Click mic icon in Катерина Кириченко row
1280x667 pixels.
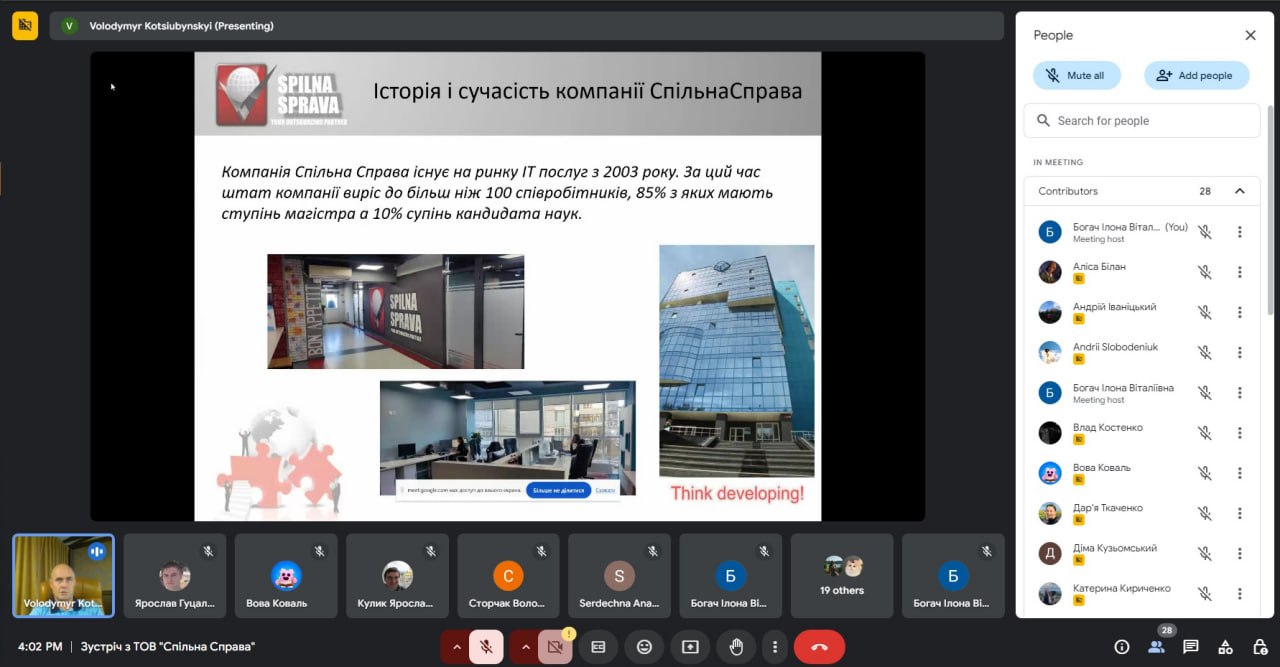pos(1206,593)
